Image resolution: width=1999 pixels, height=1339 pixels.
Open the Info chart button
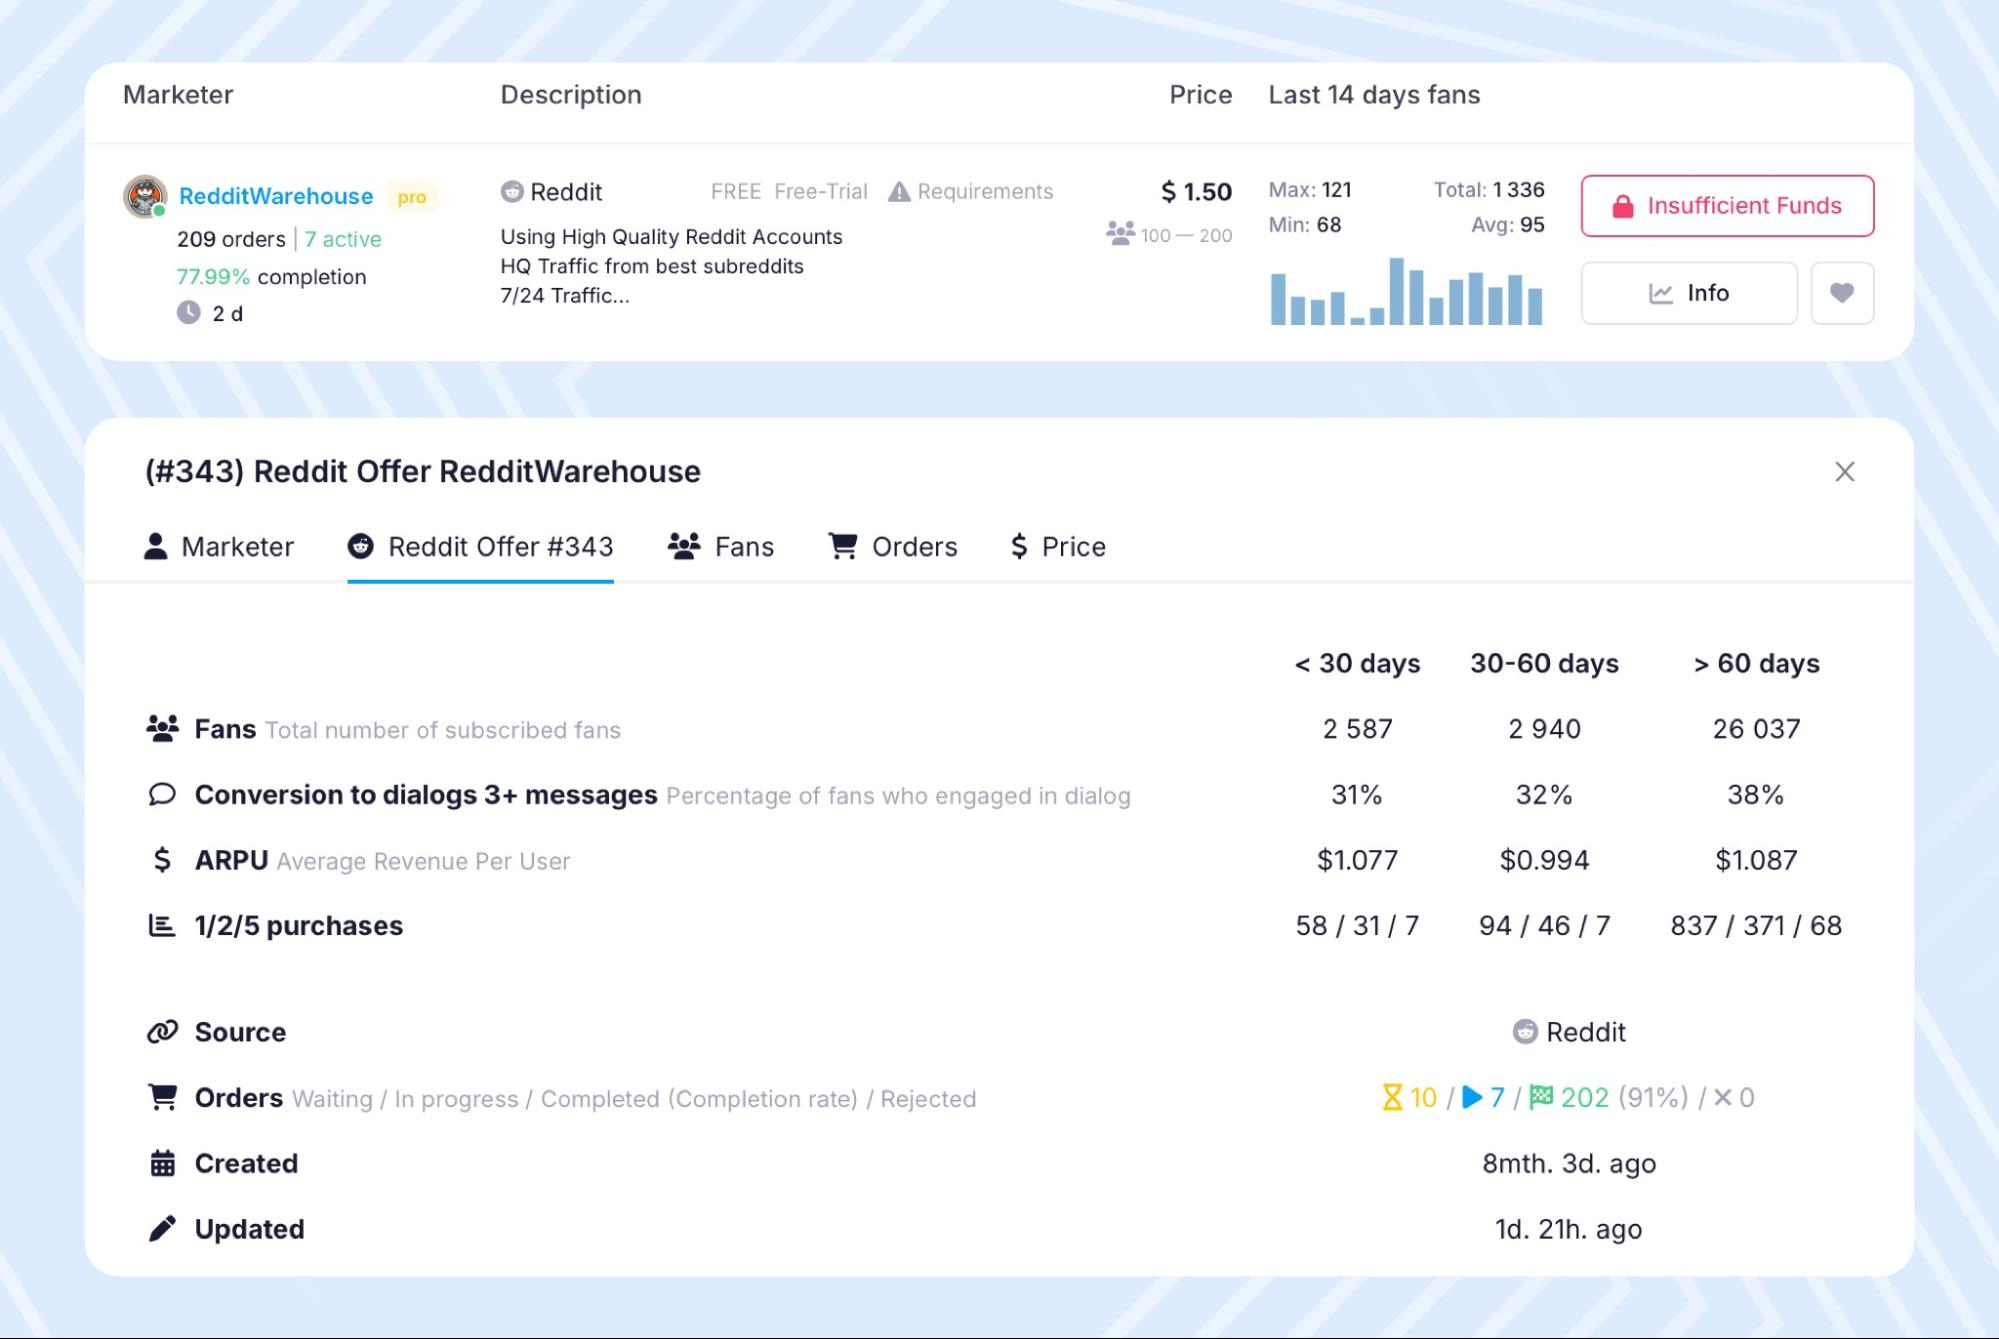point(1688,293)
